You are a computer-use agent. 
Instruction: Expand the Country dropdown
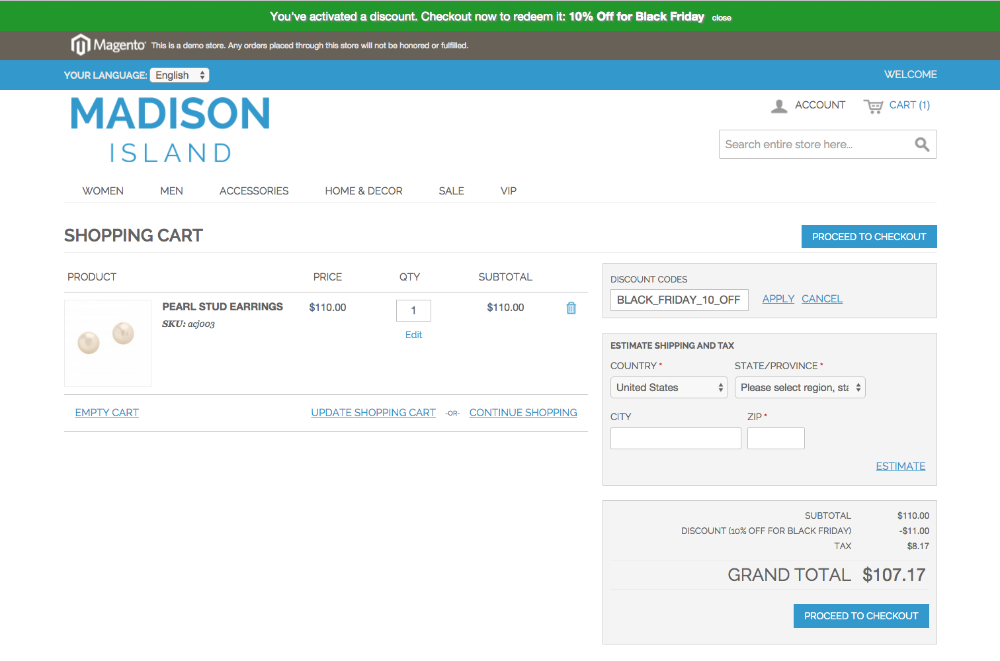[x=669, y=387]
